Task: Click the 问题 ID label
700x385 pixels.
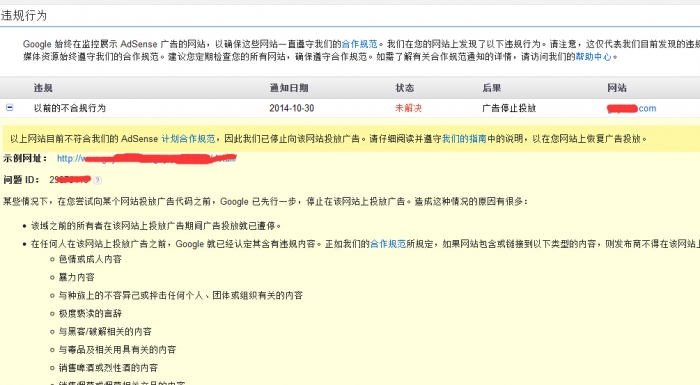Action: tap(21, 180)
